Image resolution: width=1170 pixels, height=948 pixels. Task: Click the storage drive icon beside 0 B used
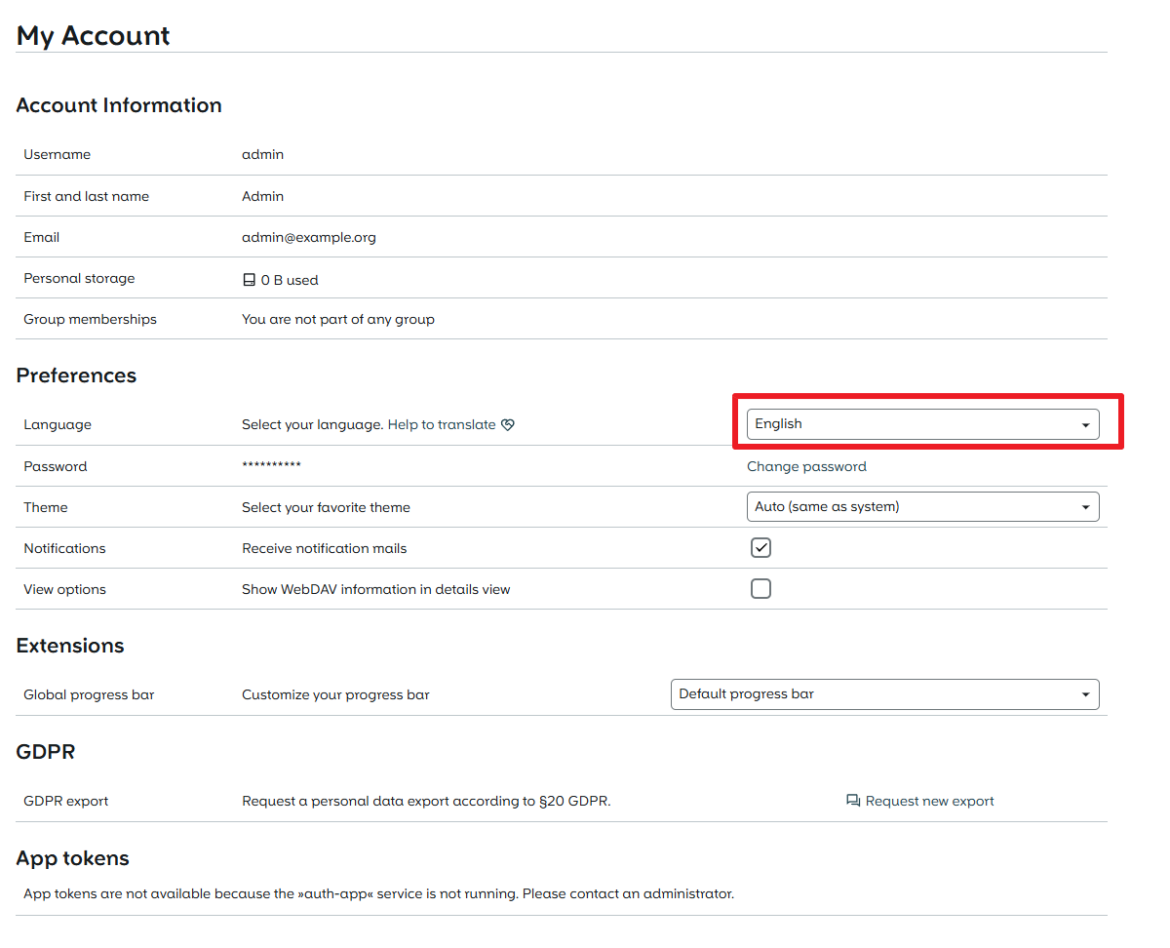tap(249, 280)
